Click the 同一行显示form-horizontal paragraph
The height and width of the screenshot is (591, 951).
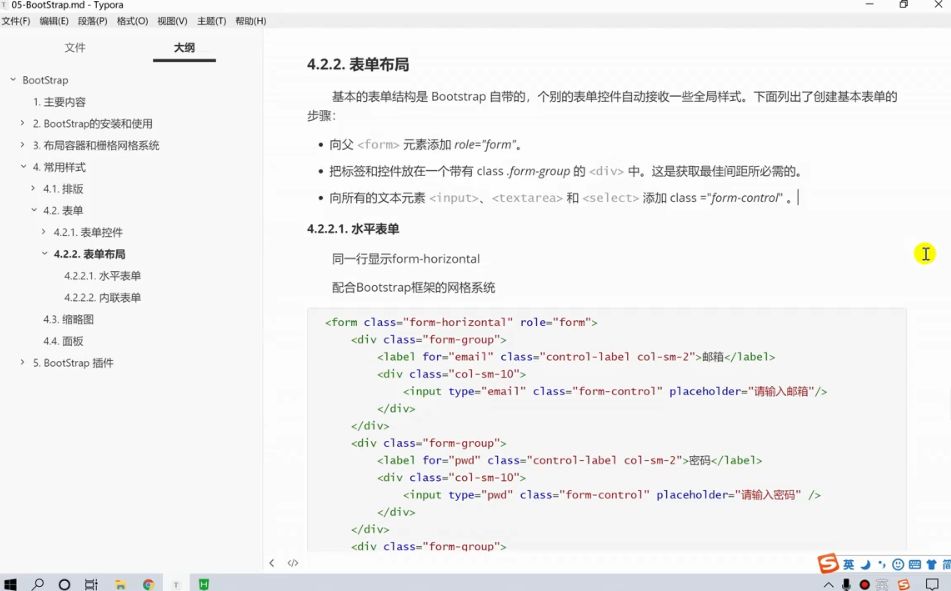406,259
